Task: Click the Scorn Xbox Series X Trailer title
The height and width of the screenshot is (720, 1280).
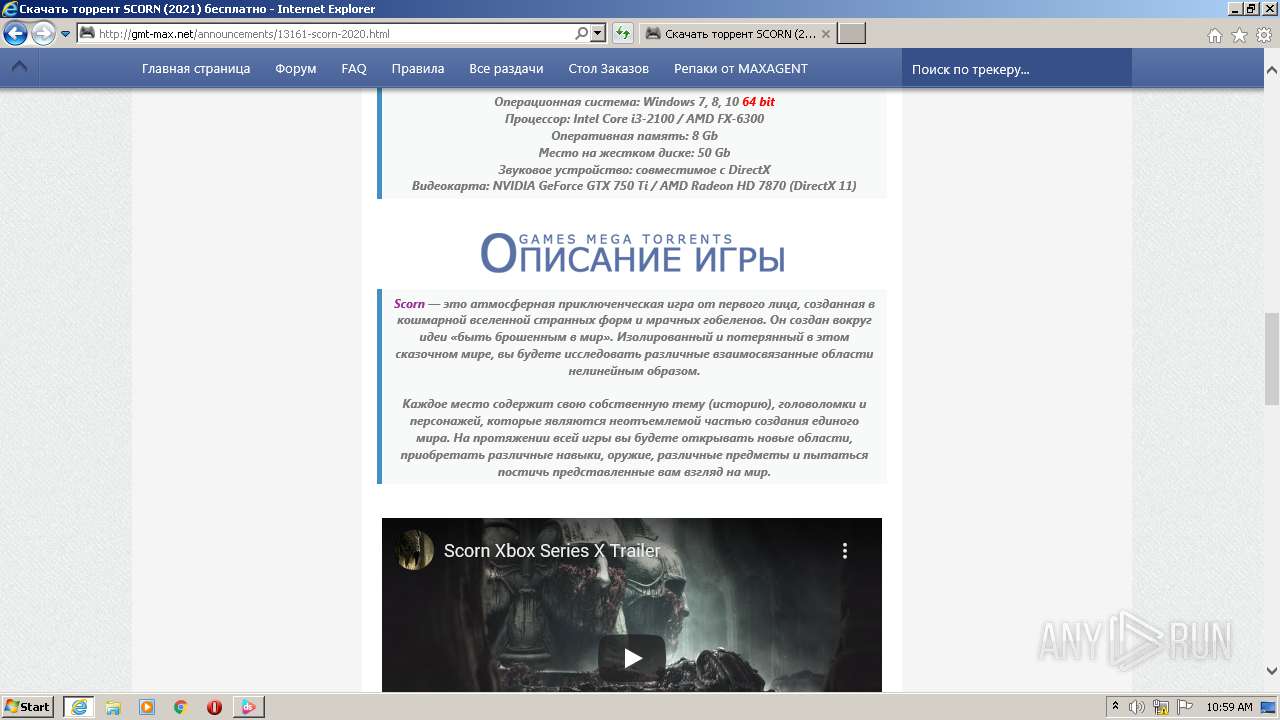Action: (552, 551)
